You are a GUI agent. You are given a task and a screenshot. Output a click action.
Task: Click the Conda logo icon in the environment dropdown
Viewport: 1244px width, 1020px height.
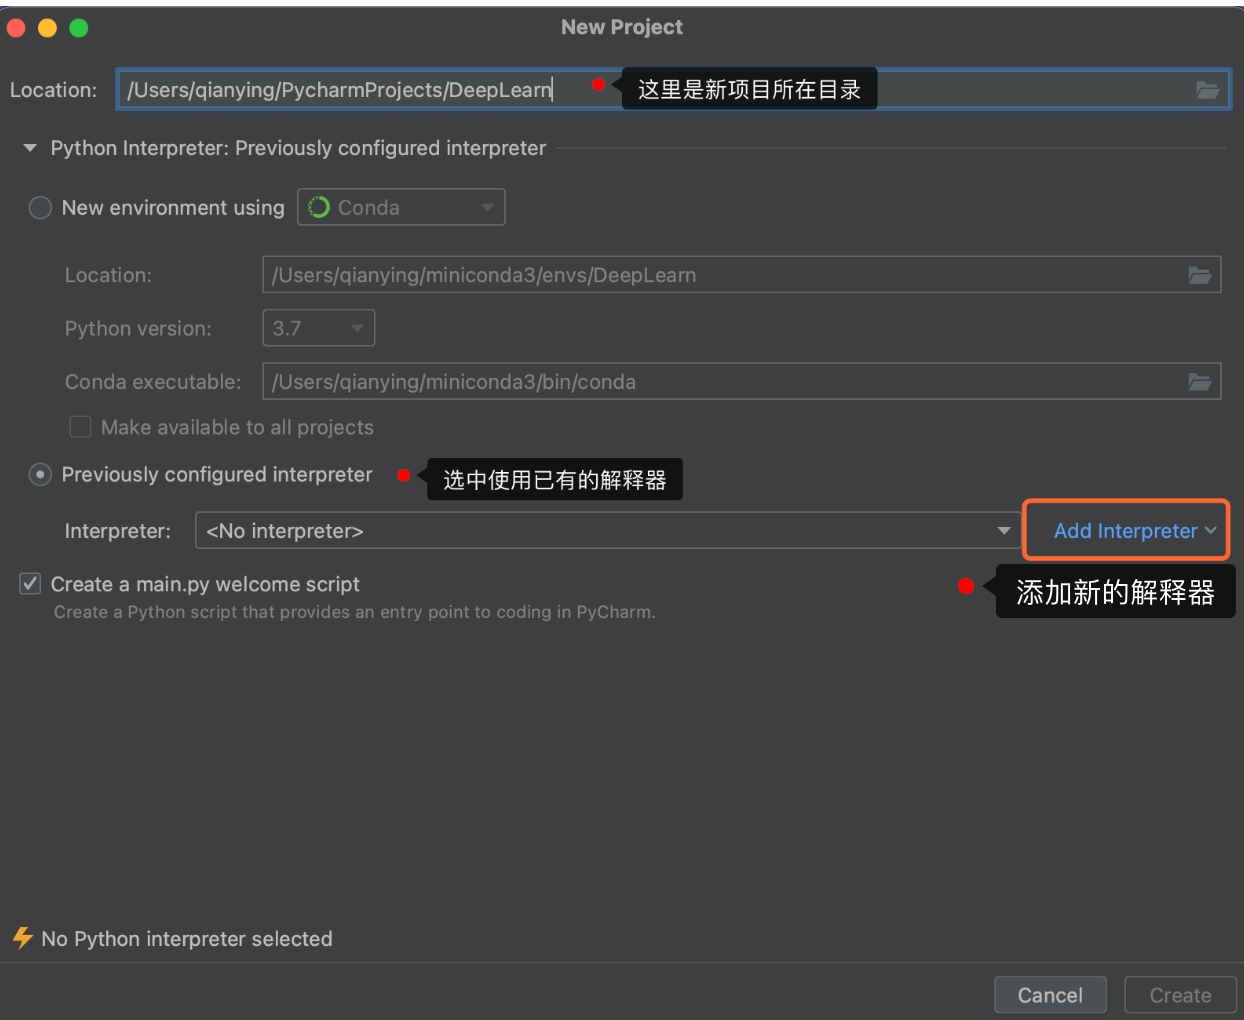[x=319, y=207]
